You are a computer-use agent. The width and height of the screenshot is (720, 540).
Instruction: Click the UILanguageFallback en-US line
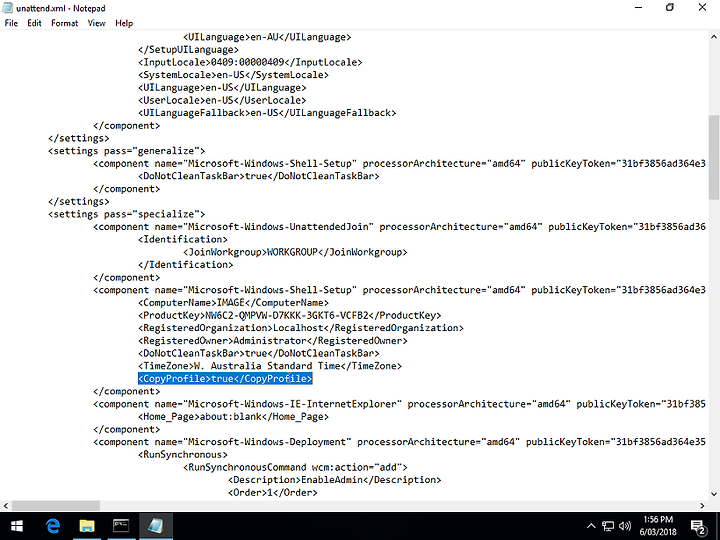(x=267, y=112)
